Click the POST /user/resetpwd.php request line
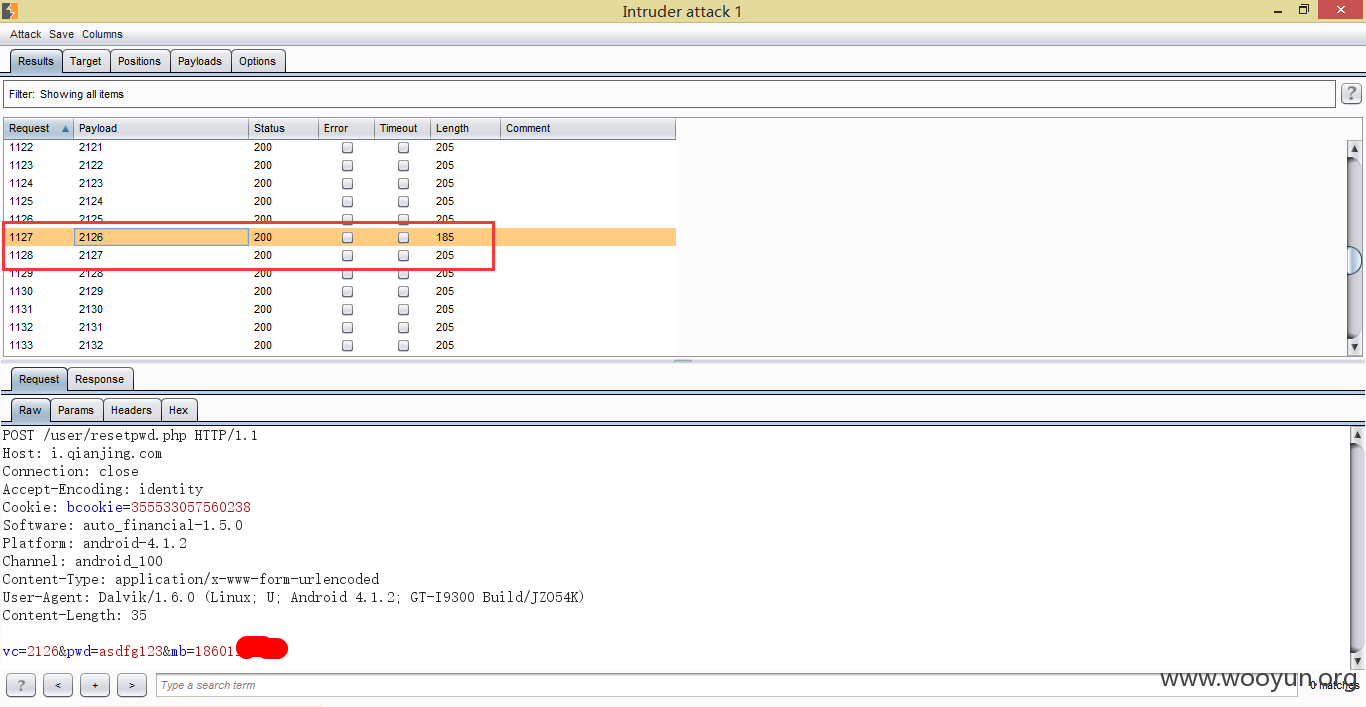Screen dimensions: 1366x707 (x=130, y=435)
